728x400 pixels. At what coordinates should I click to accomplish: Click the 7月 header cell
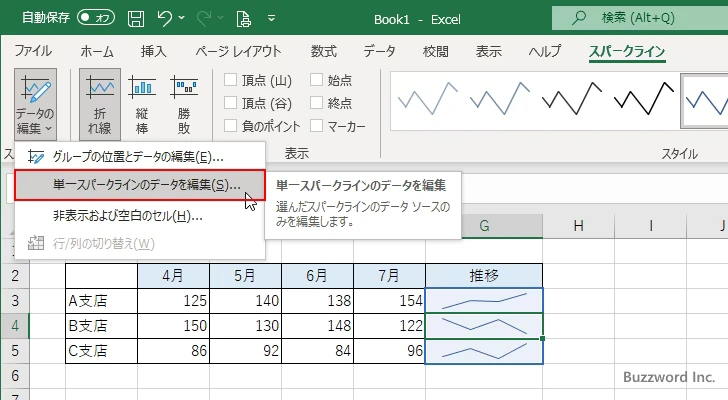[x=389, y=276]
